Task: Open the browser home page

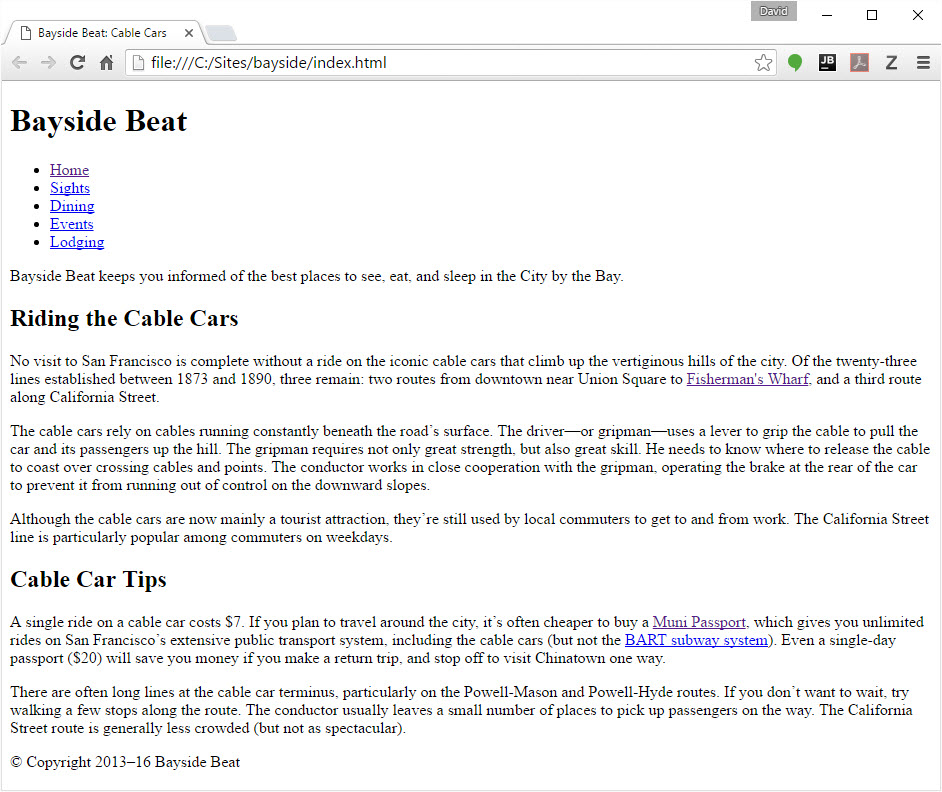Action: coord(106,62)
